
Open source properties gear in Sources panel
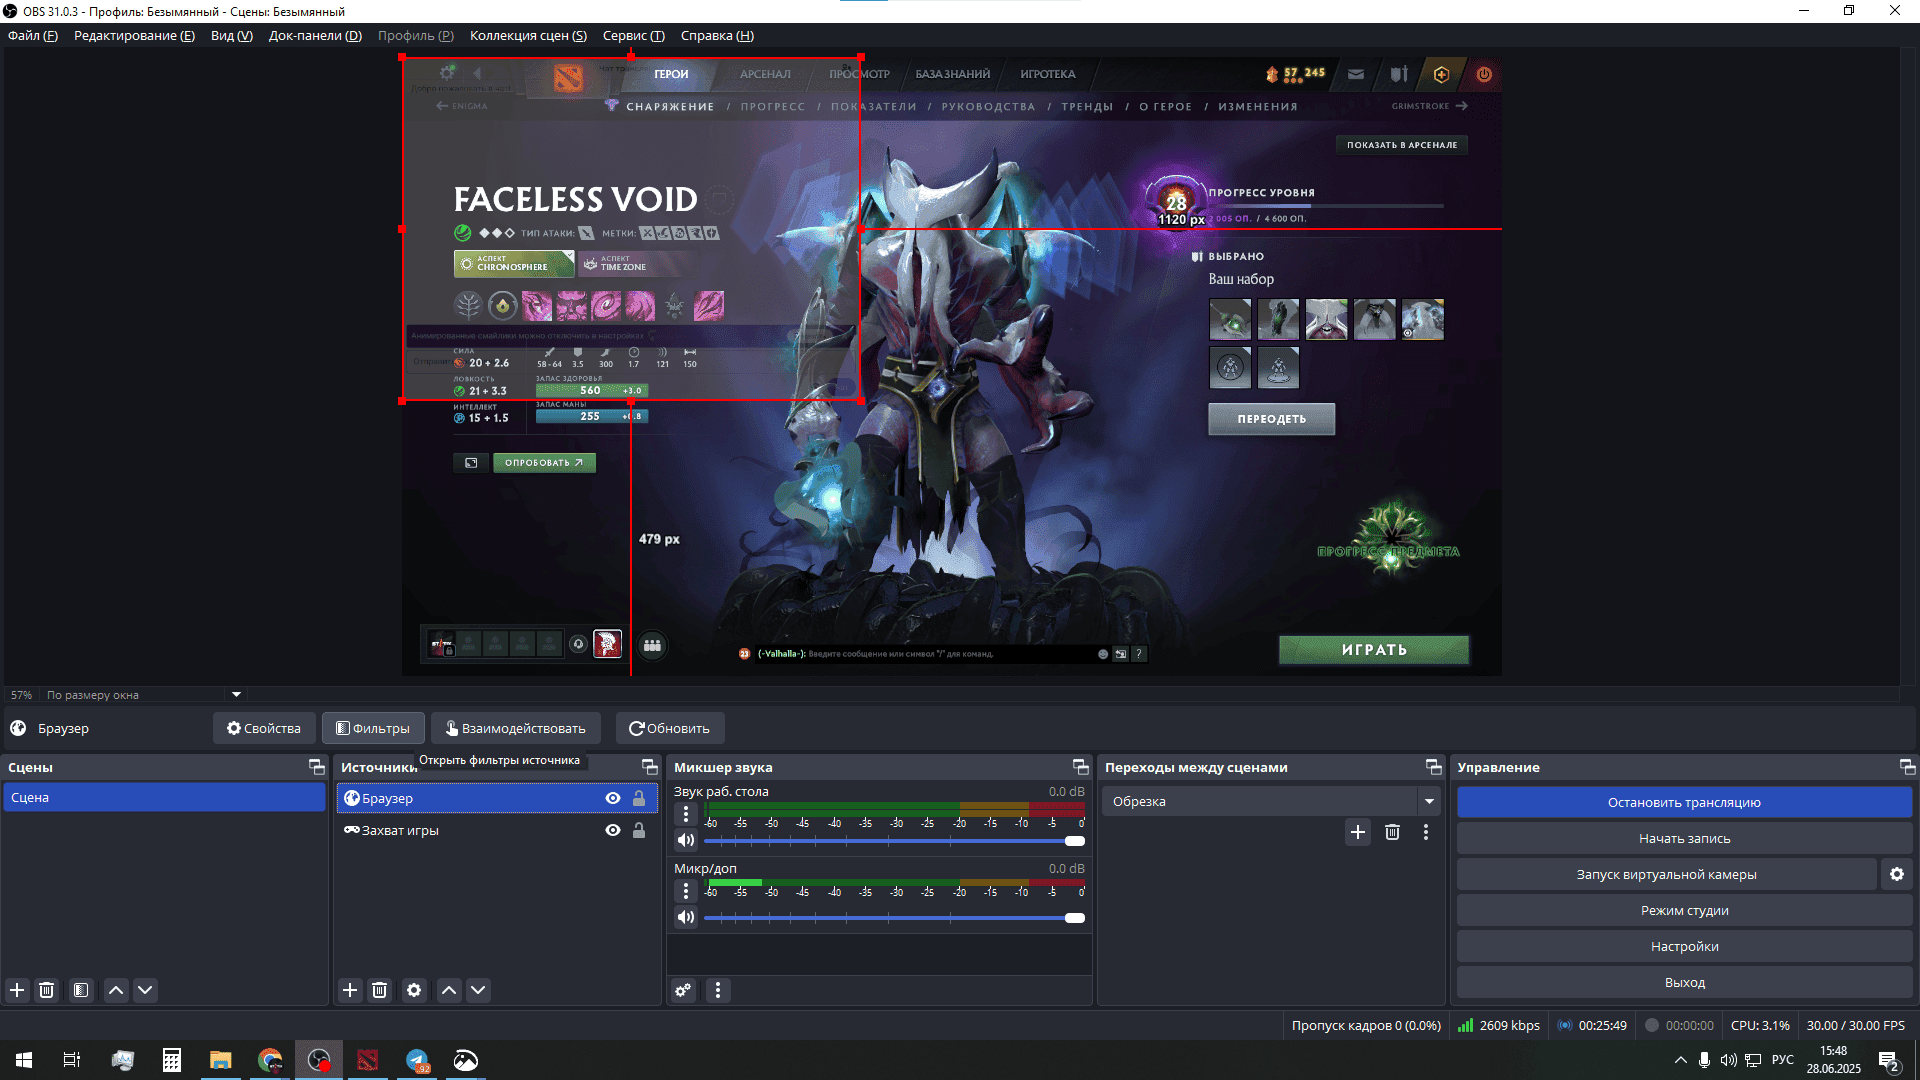pos(414,990)
